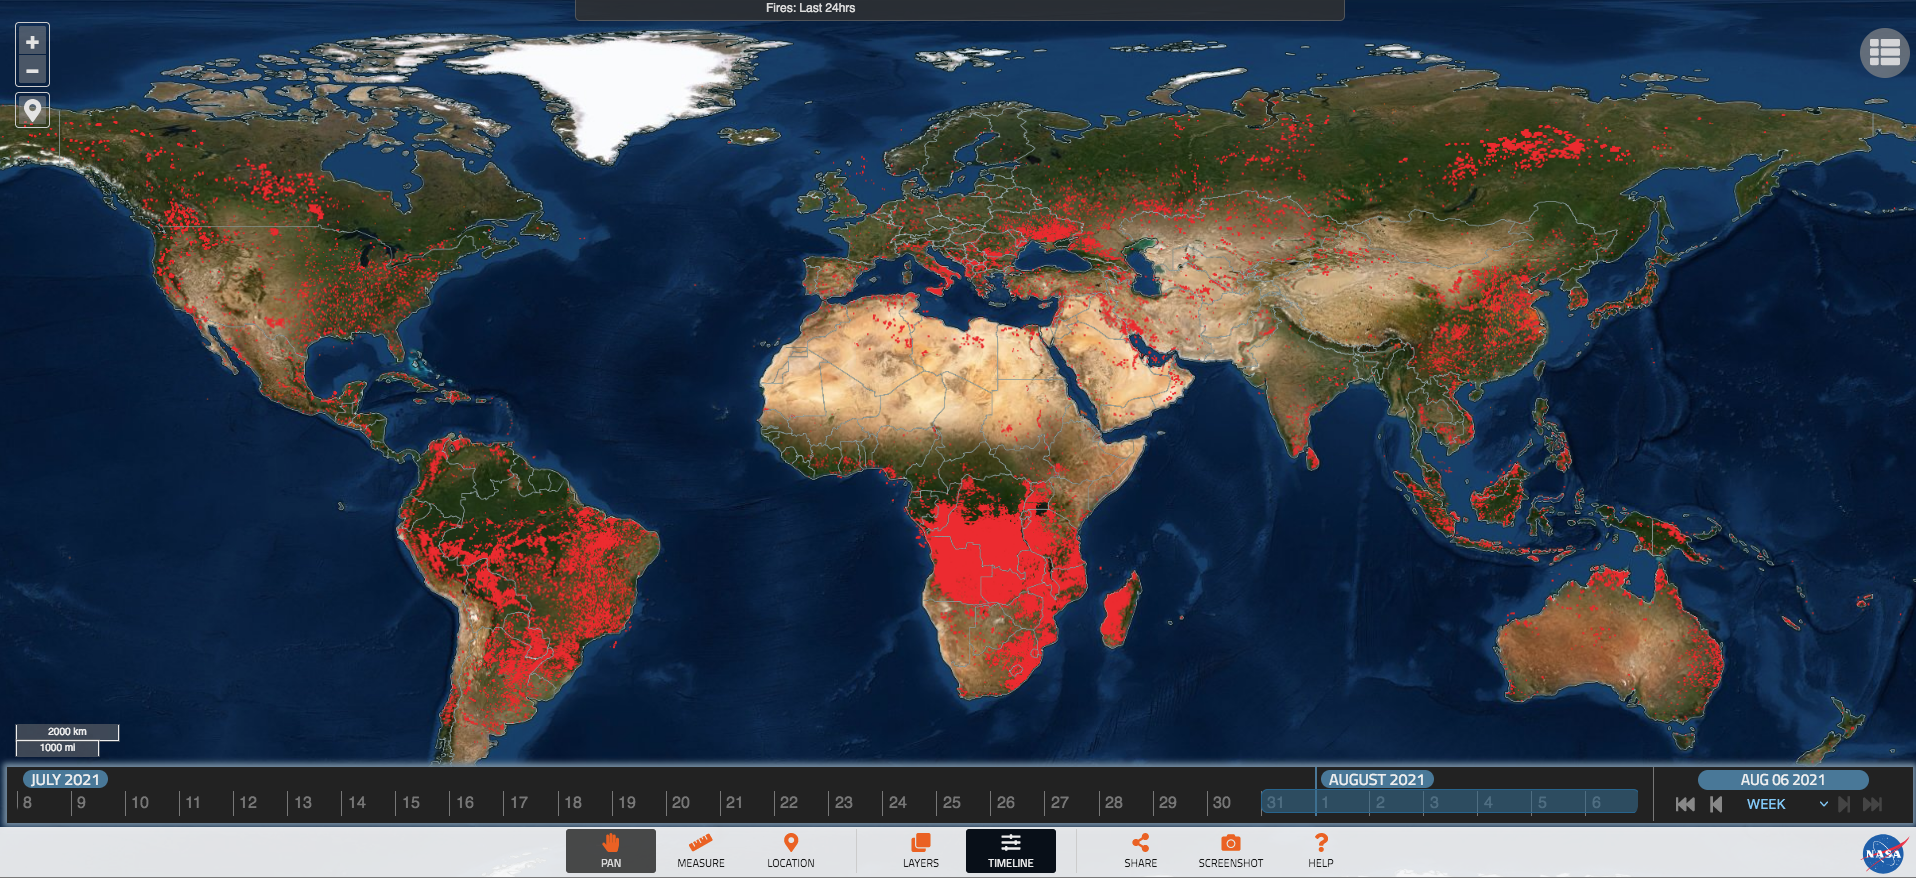The image size is (1916, 878).
Task: Share the current map view
Action: pyautogui.click(x=1140, y=851)
